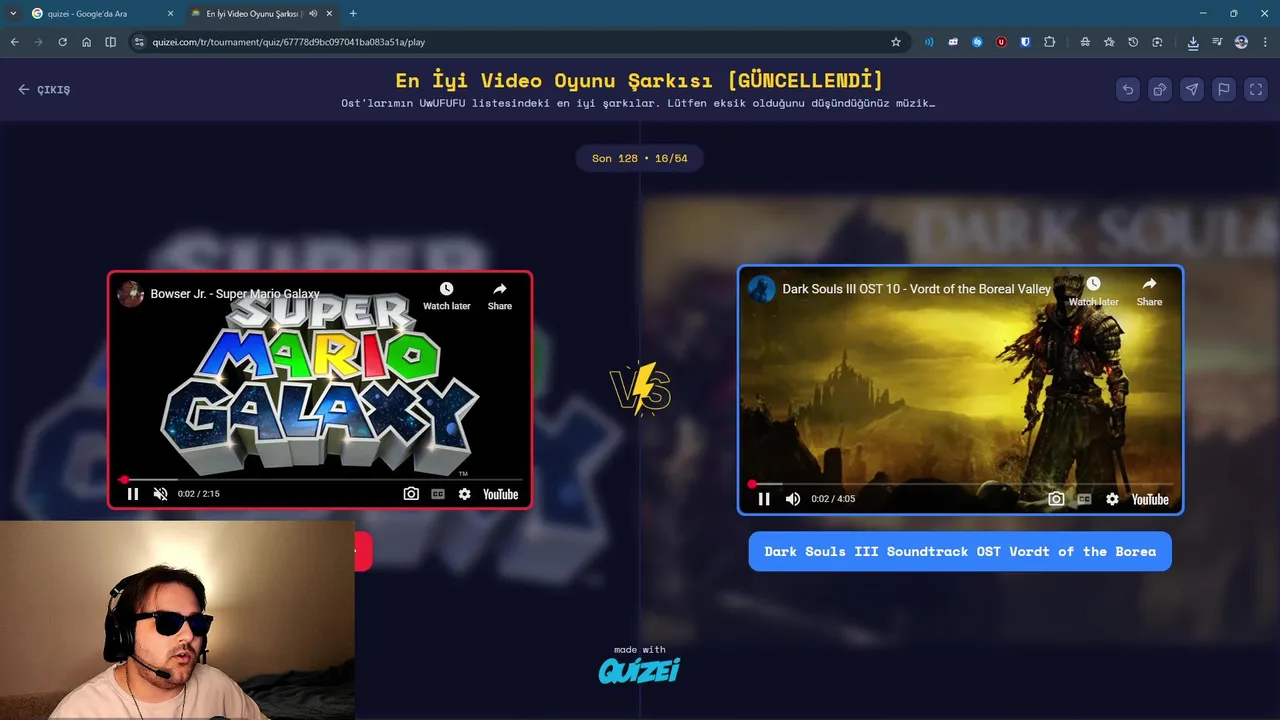This screenshot has width=1280, height=720.
Task: View site information for quizei.com
Action: (x=139, y=42)
